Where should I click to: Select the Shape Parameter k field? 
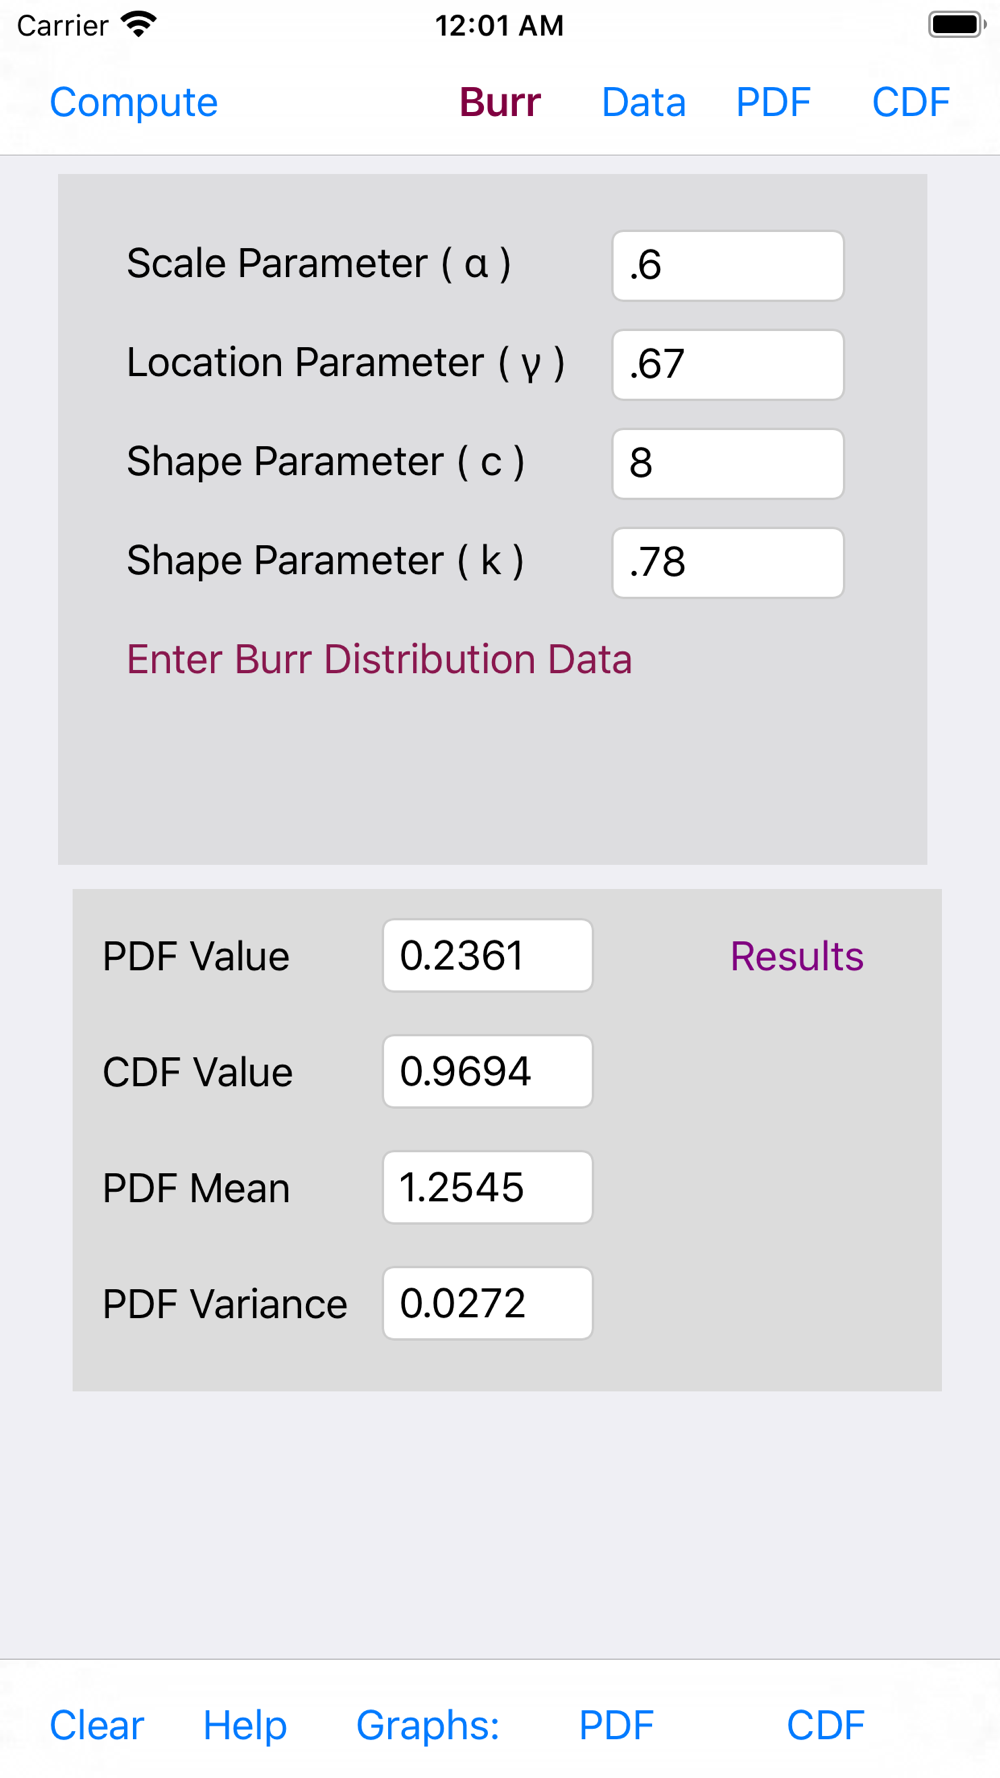pyautogui.click(x=728, y=563)
